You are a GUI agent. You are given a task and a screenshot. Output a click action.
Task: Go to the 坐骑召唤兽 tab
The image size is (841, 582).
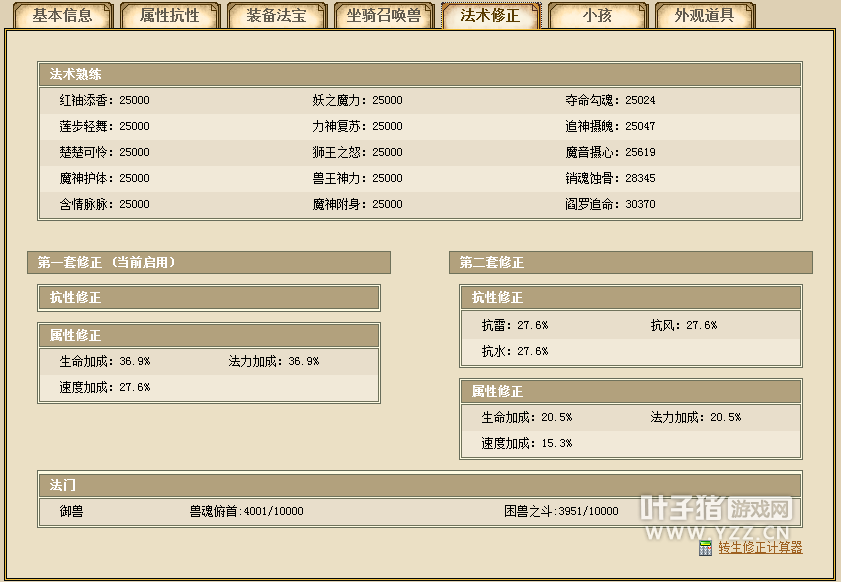pyautogui.click(x=383, y=15)
